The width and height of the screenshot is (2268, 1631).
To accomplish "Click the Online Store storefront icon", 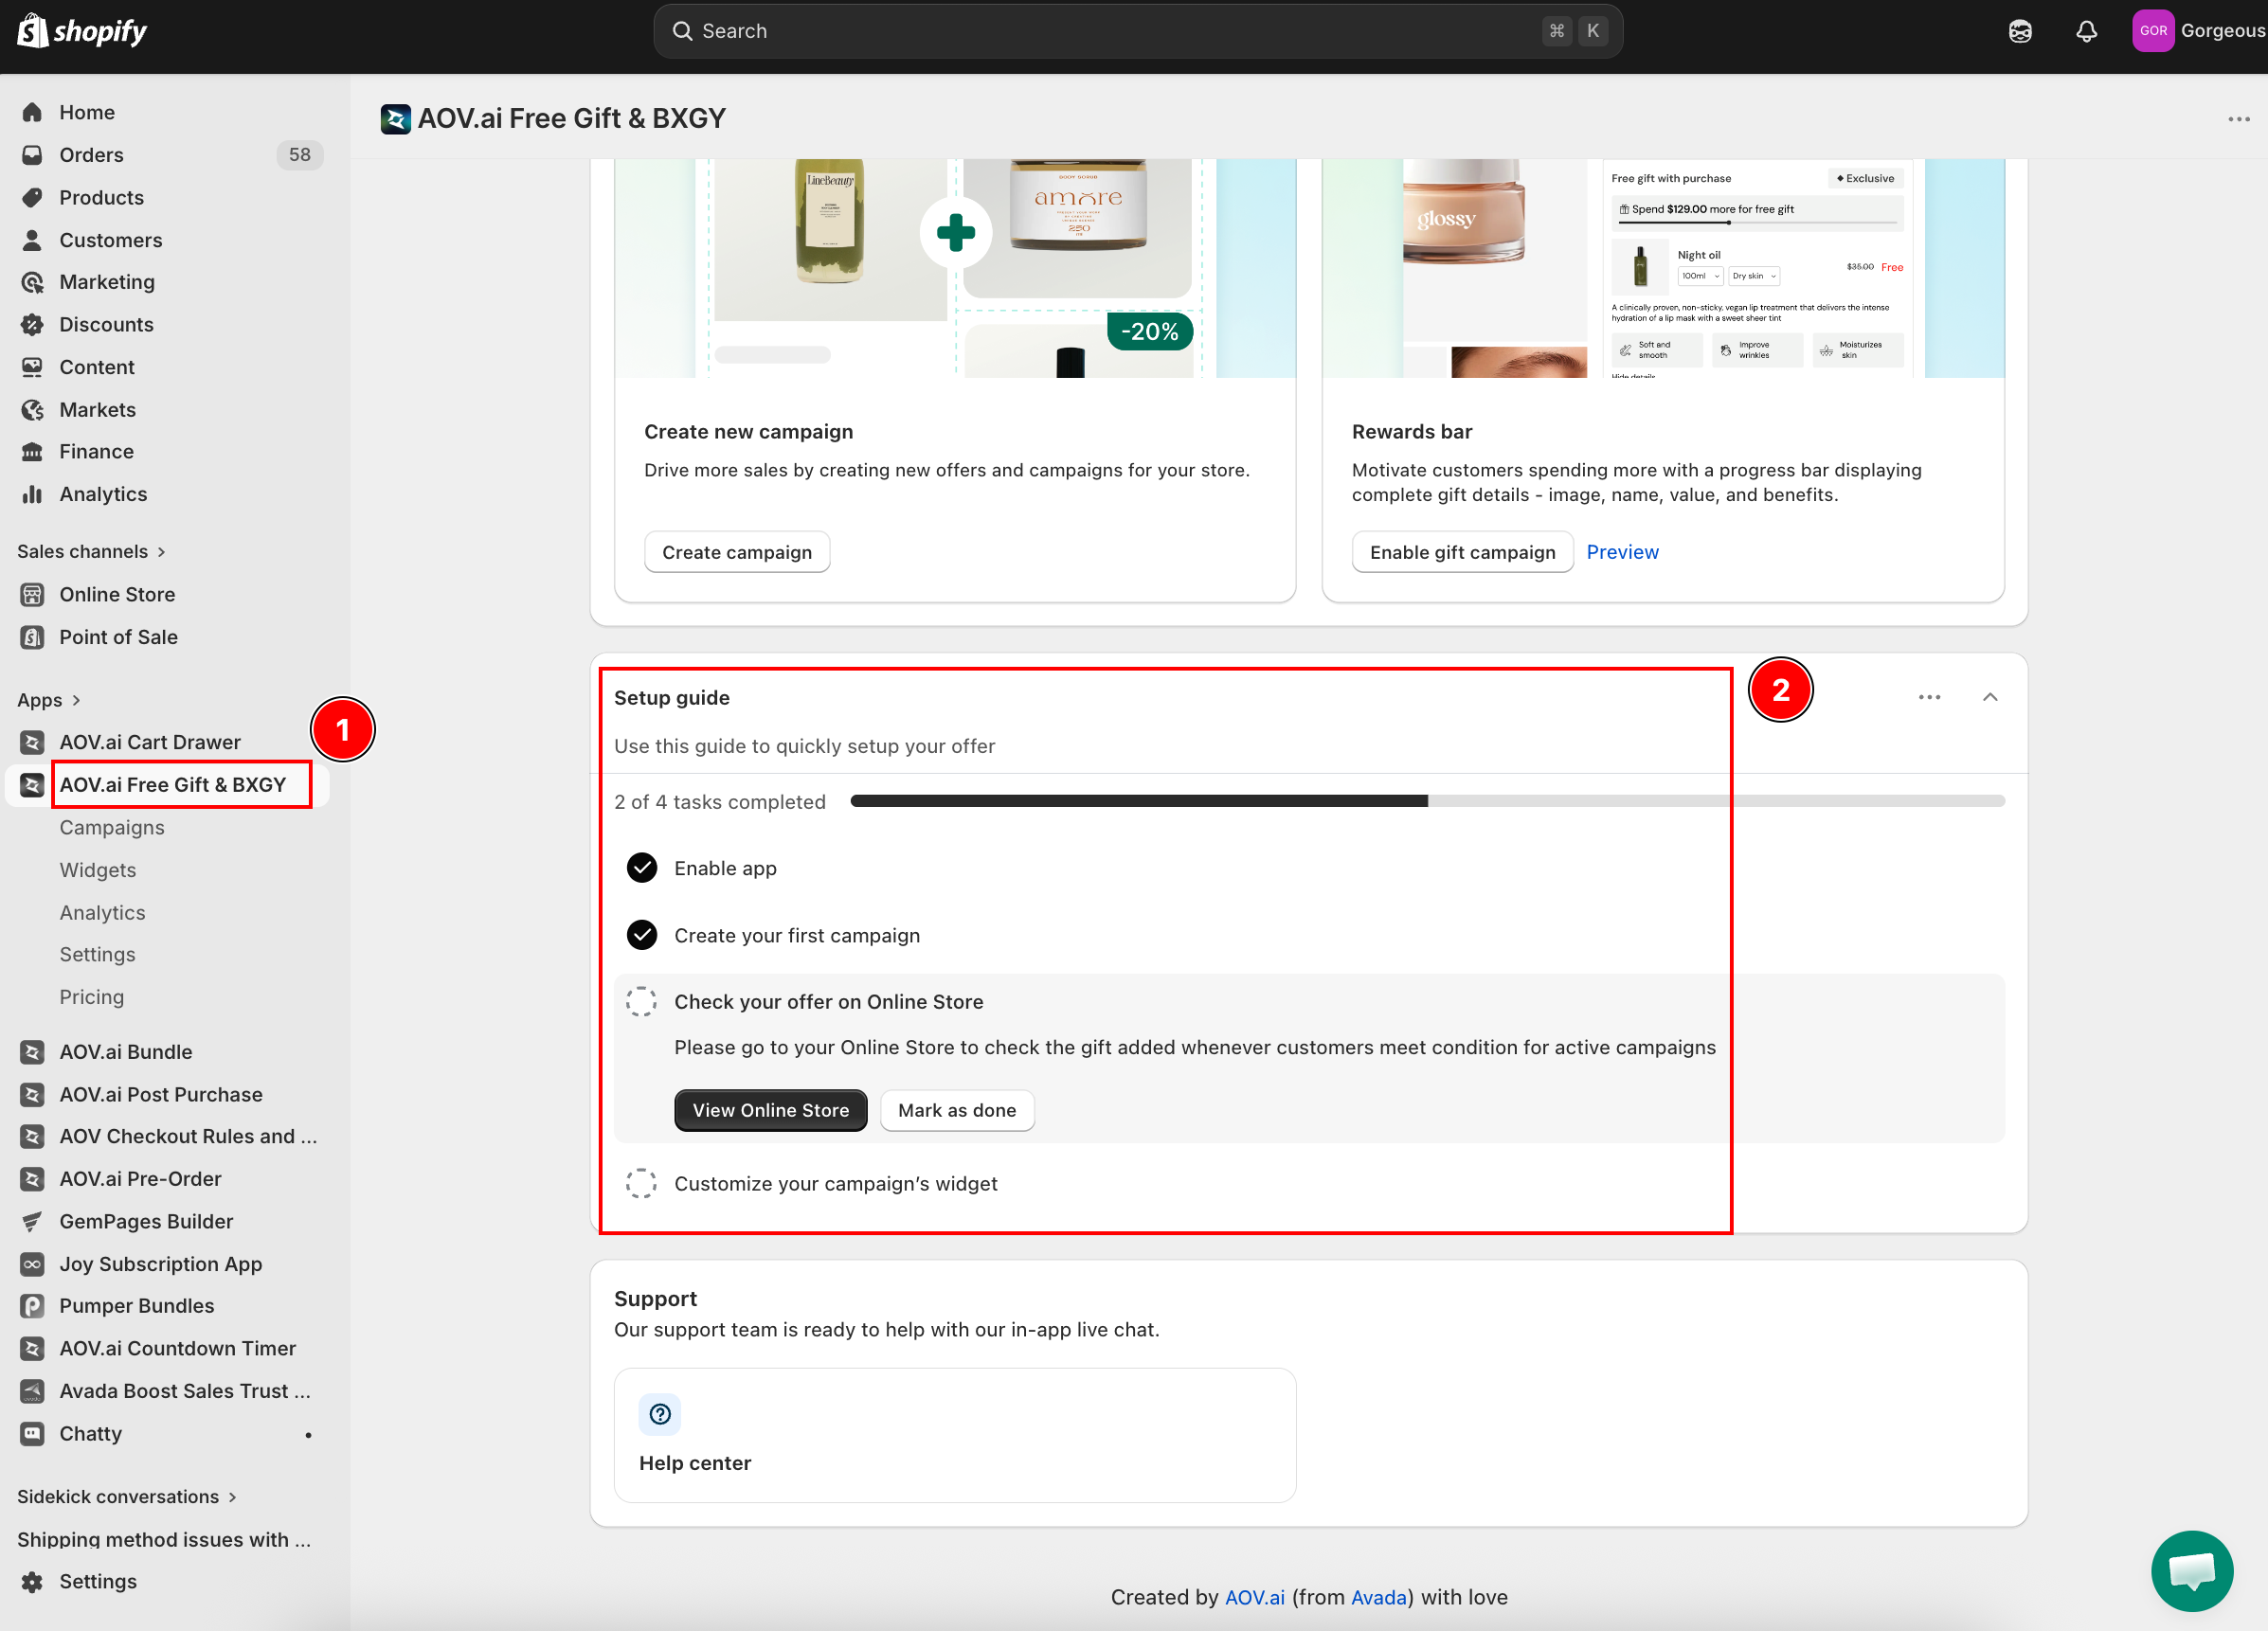I will (32, 595).
